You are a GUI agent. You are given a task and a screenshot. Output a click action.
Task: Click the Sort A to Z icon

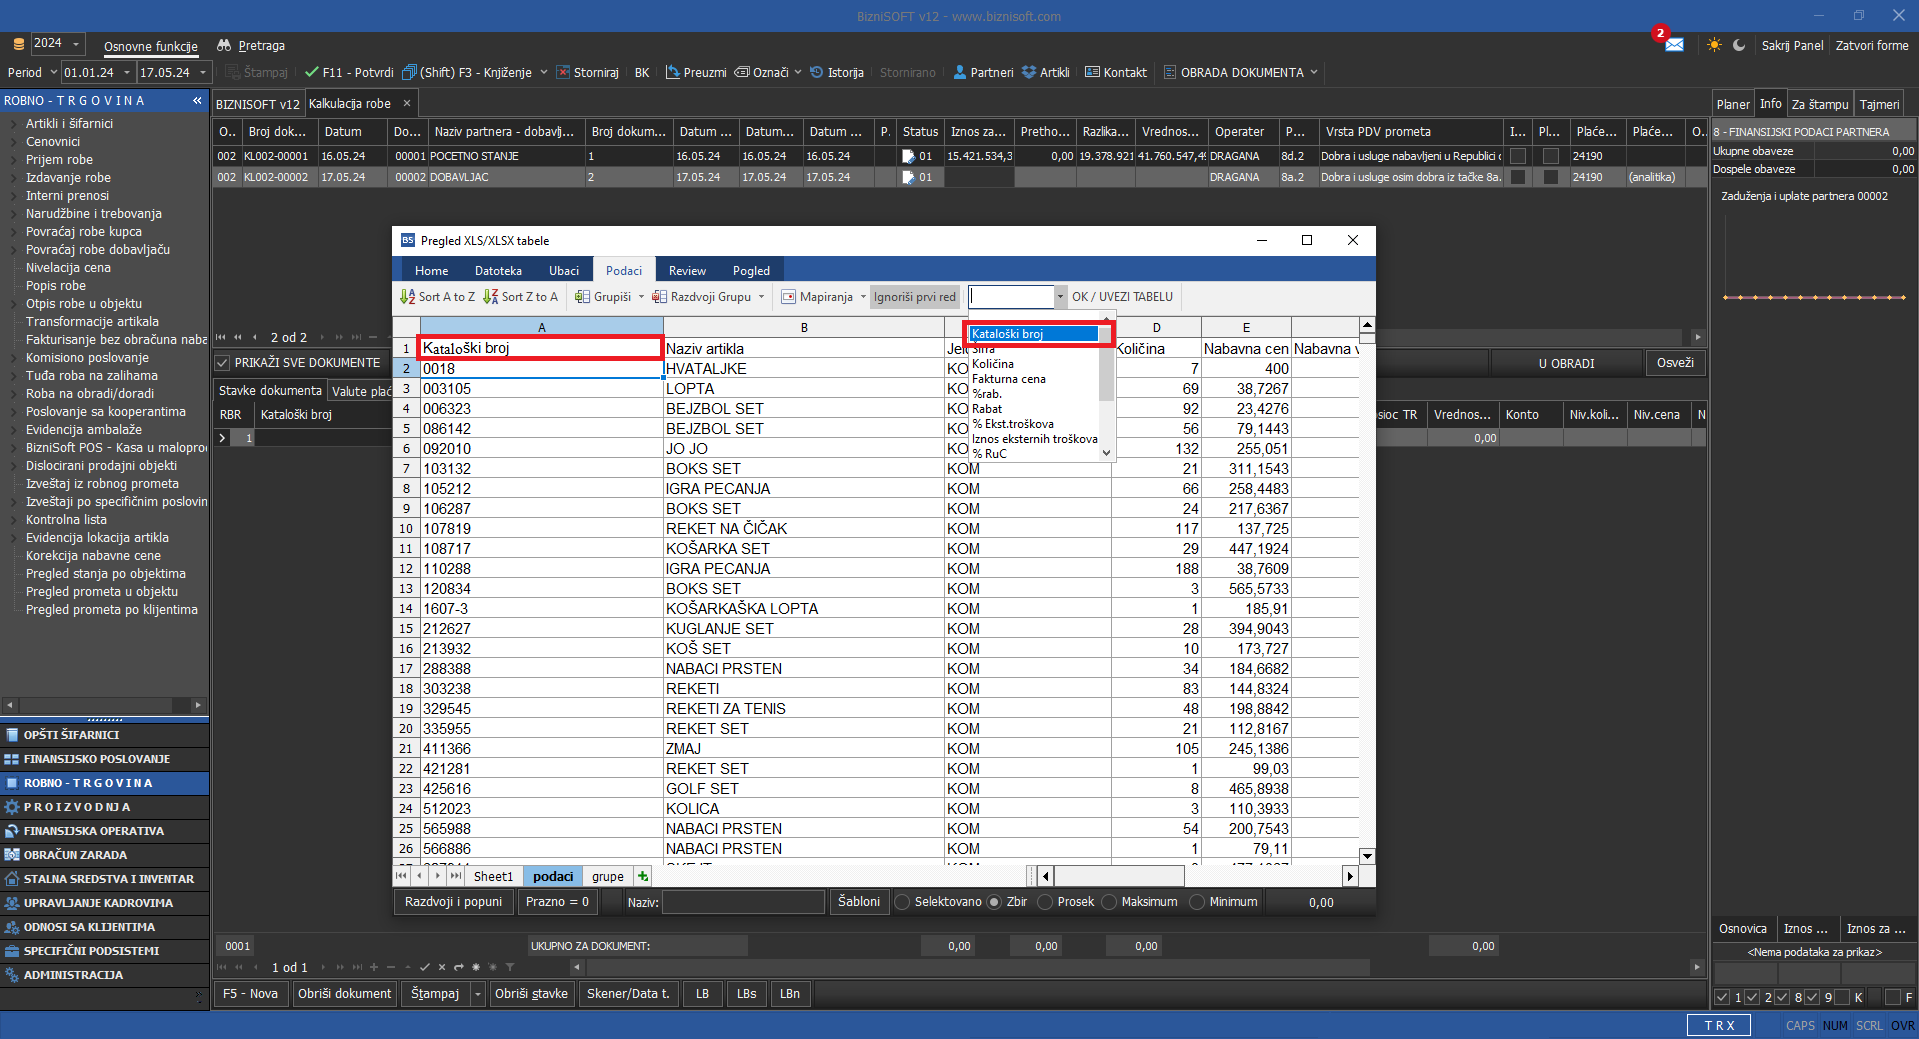408,297
